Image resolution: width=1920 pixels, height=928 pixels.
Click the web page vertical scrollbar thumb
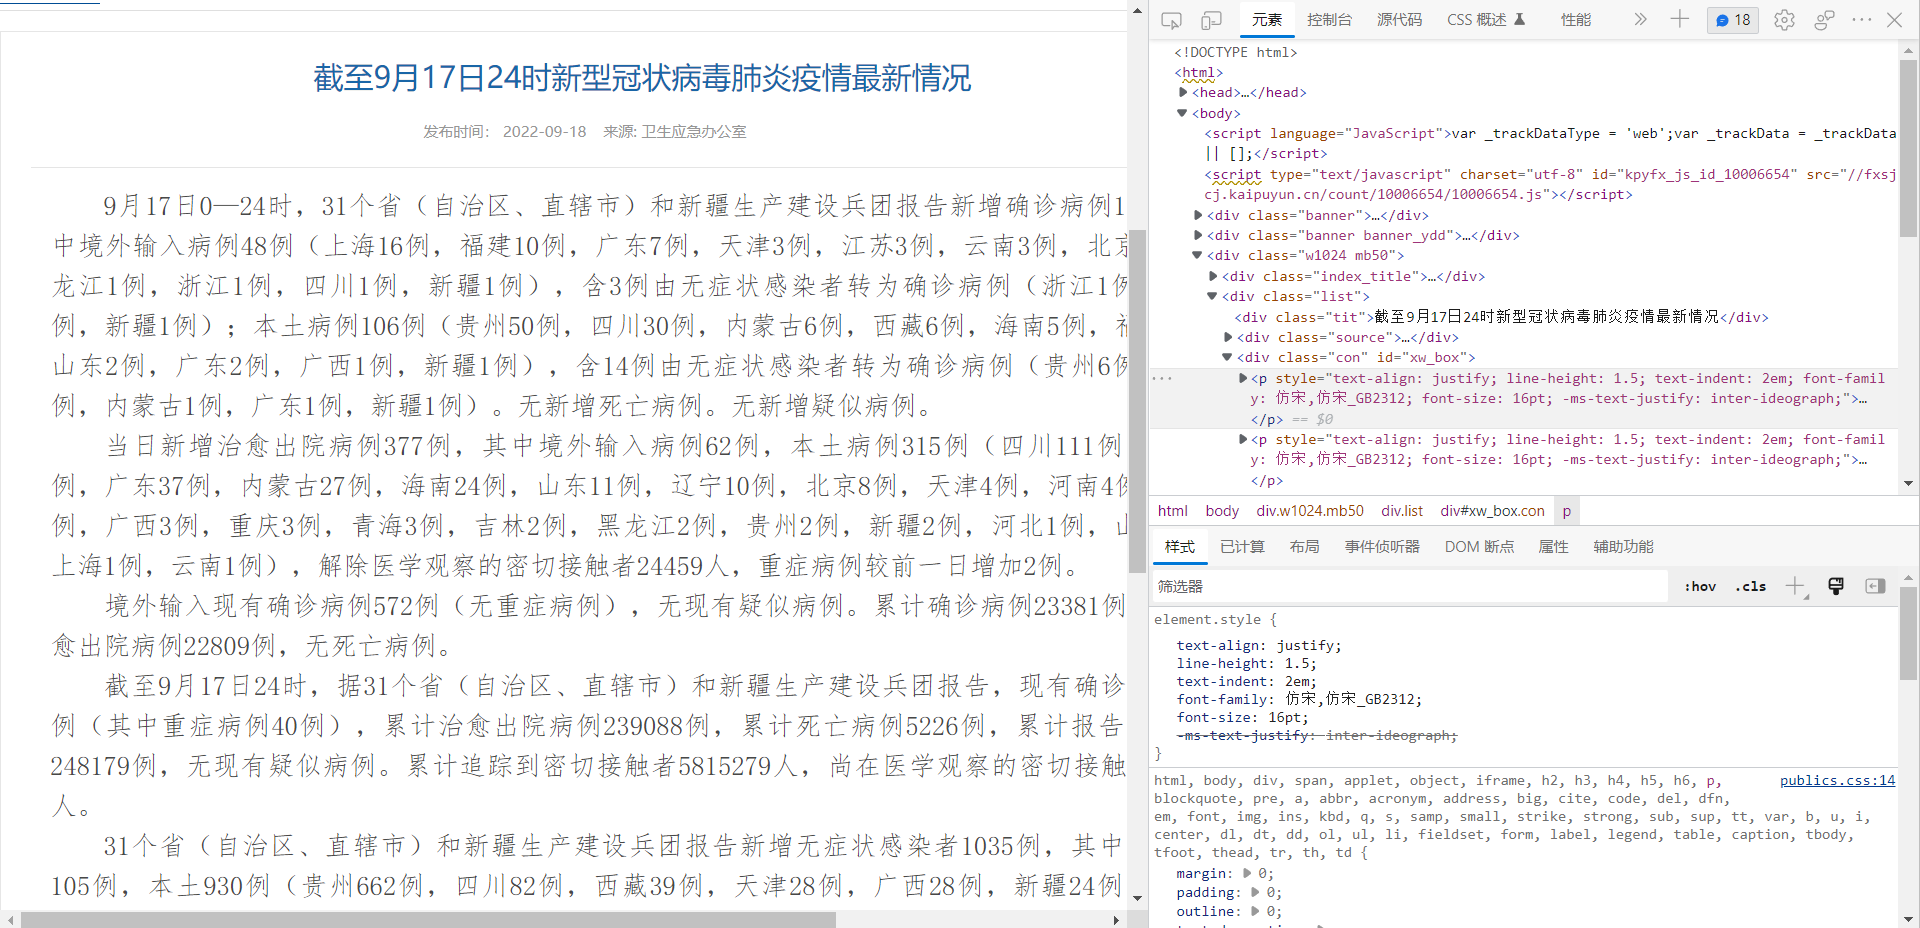tap(1137, 400)
